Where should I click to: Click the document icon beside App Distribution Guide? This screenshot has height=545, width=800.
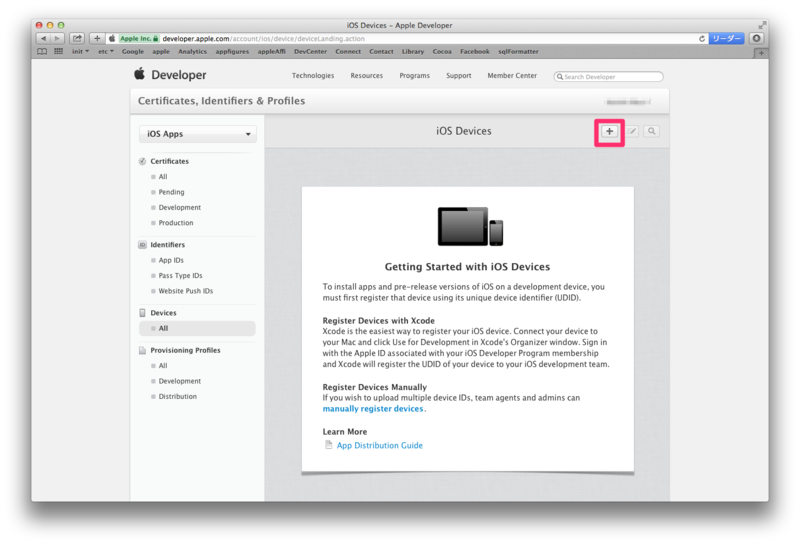pos(329,445)
